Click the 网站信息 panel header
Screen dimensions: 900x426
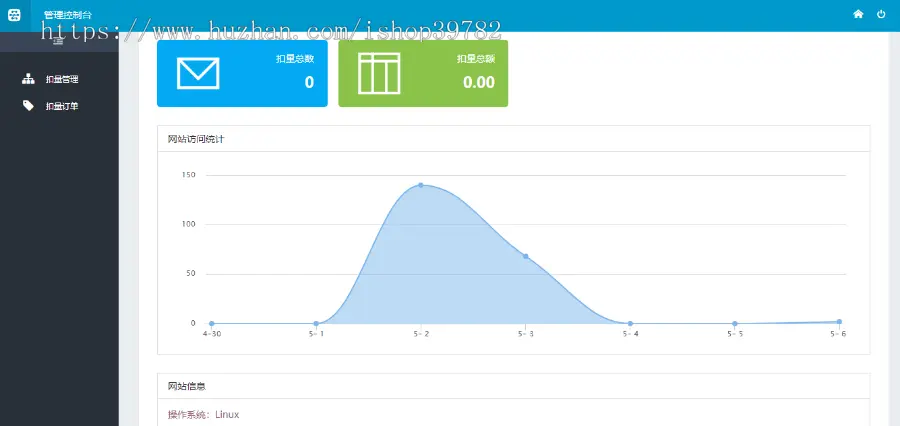tap(514, 386)
